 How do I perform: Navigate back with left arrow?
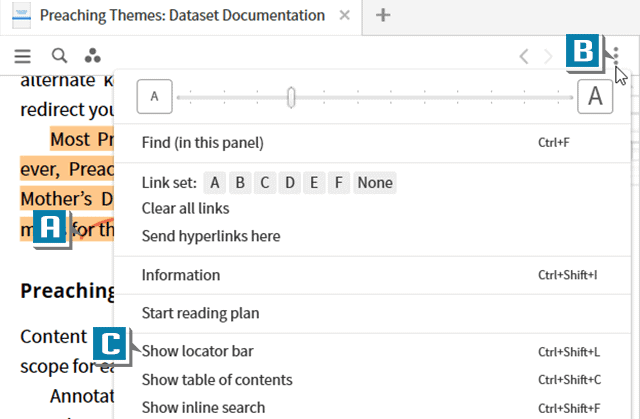524,56
